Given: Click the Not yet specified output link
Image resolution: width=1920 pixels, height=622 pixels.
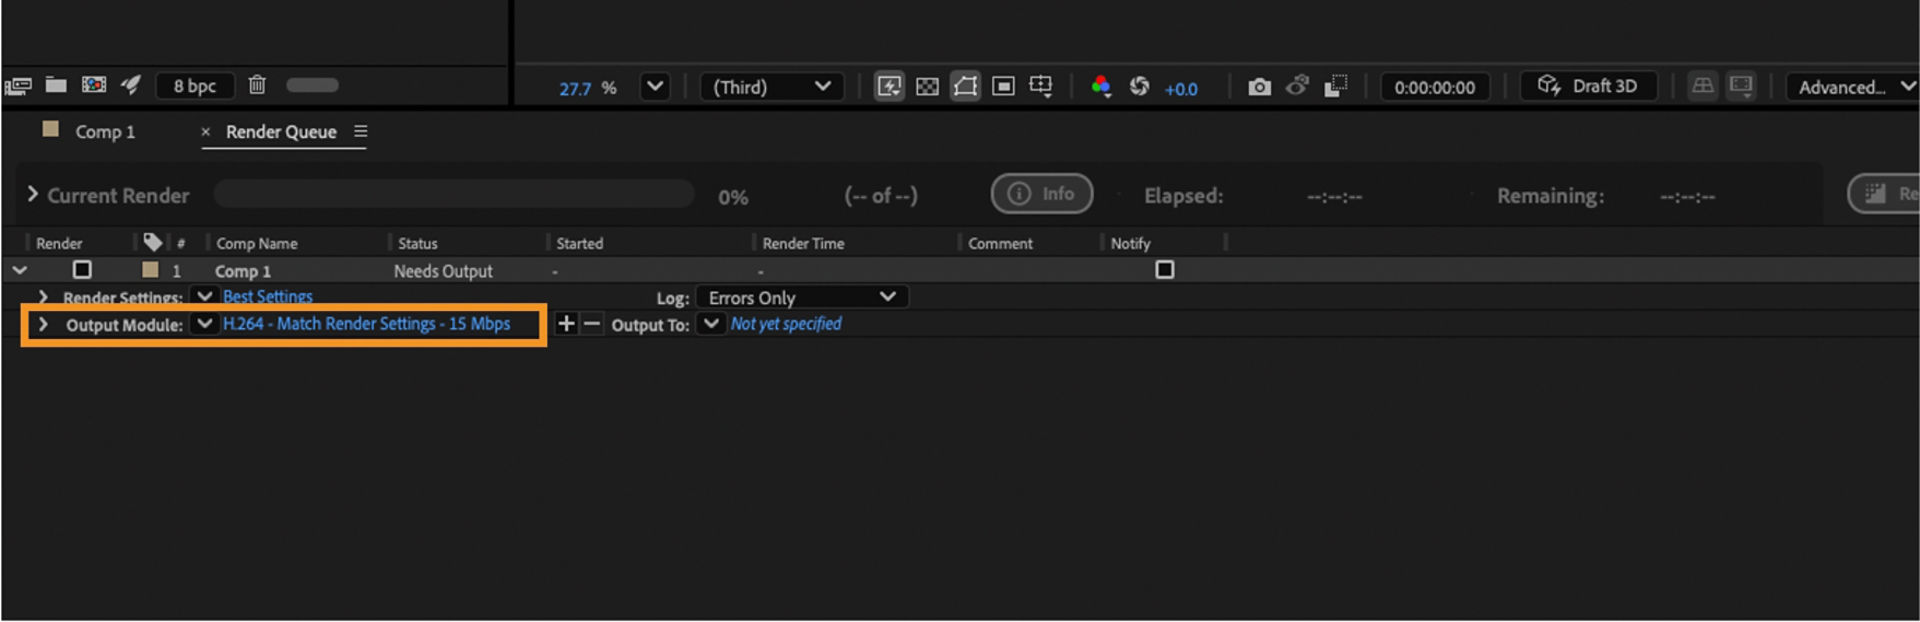Looking at the screenshot, I should click(x=786, y=324).
